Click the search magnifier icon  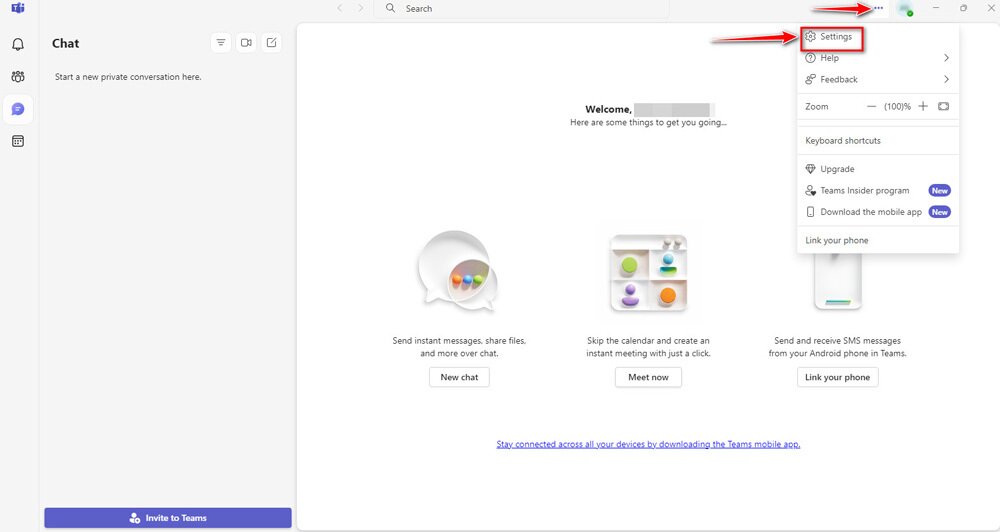390,8
